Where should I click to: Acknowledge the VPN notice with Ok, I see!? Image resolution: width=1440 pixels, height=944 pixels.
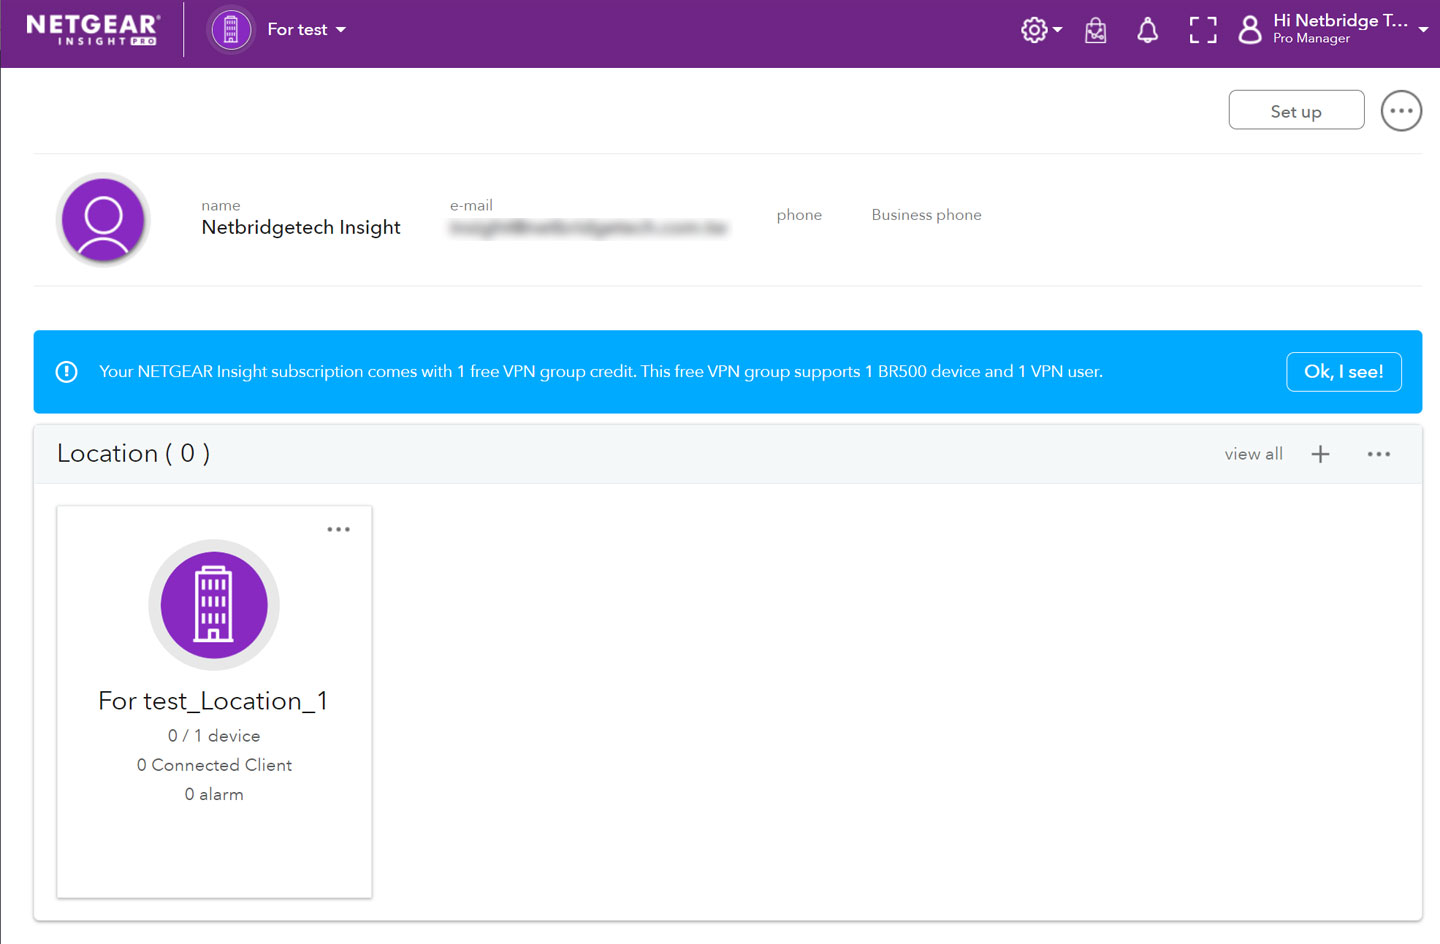pyautogui.click(x=1343, y=371)
